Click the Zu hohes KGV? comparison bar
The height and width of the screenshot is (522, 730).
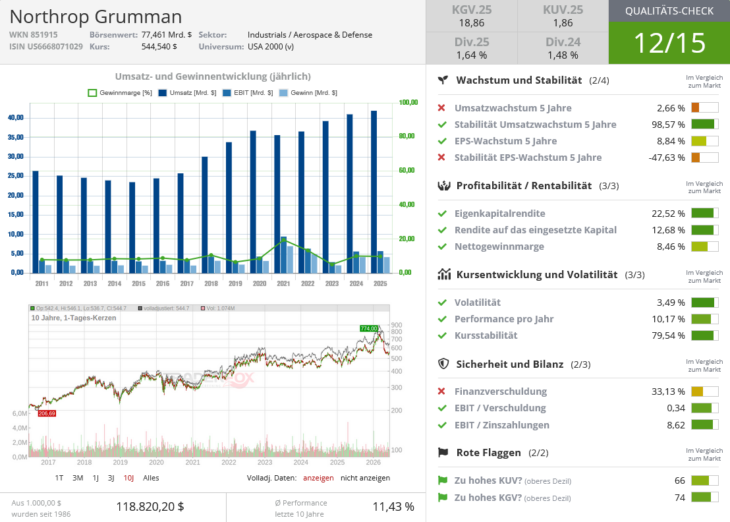pyautogui.click(x=704, y=497)
